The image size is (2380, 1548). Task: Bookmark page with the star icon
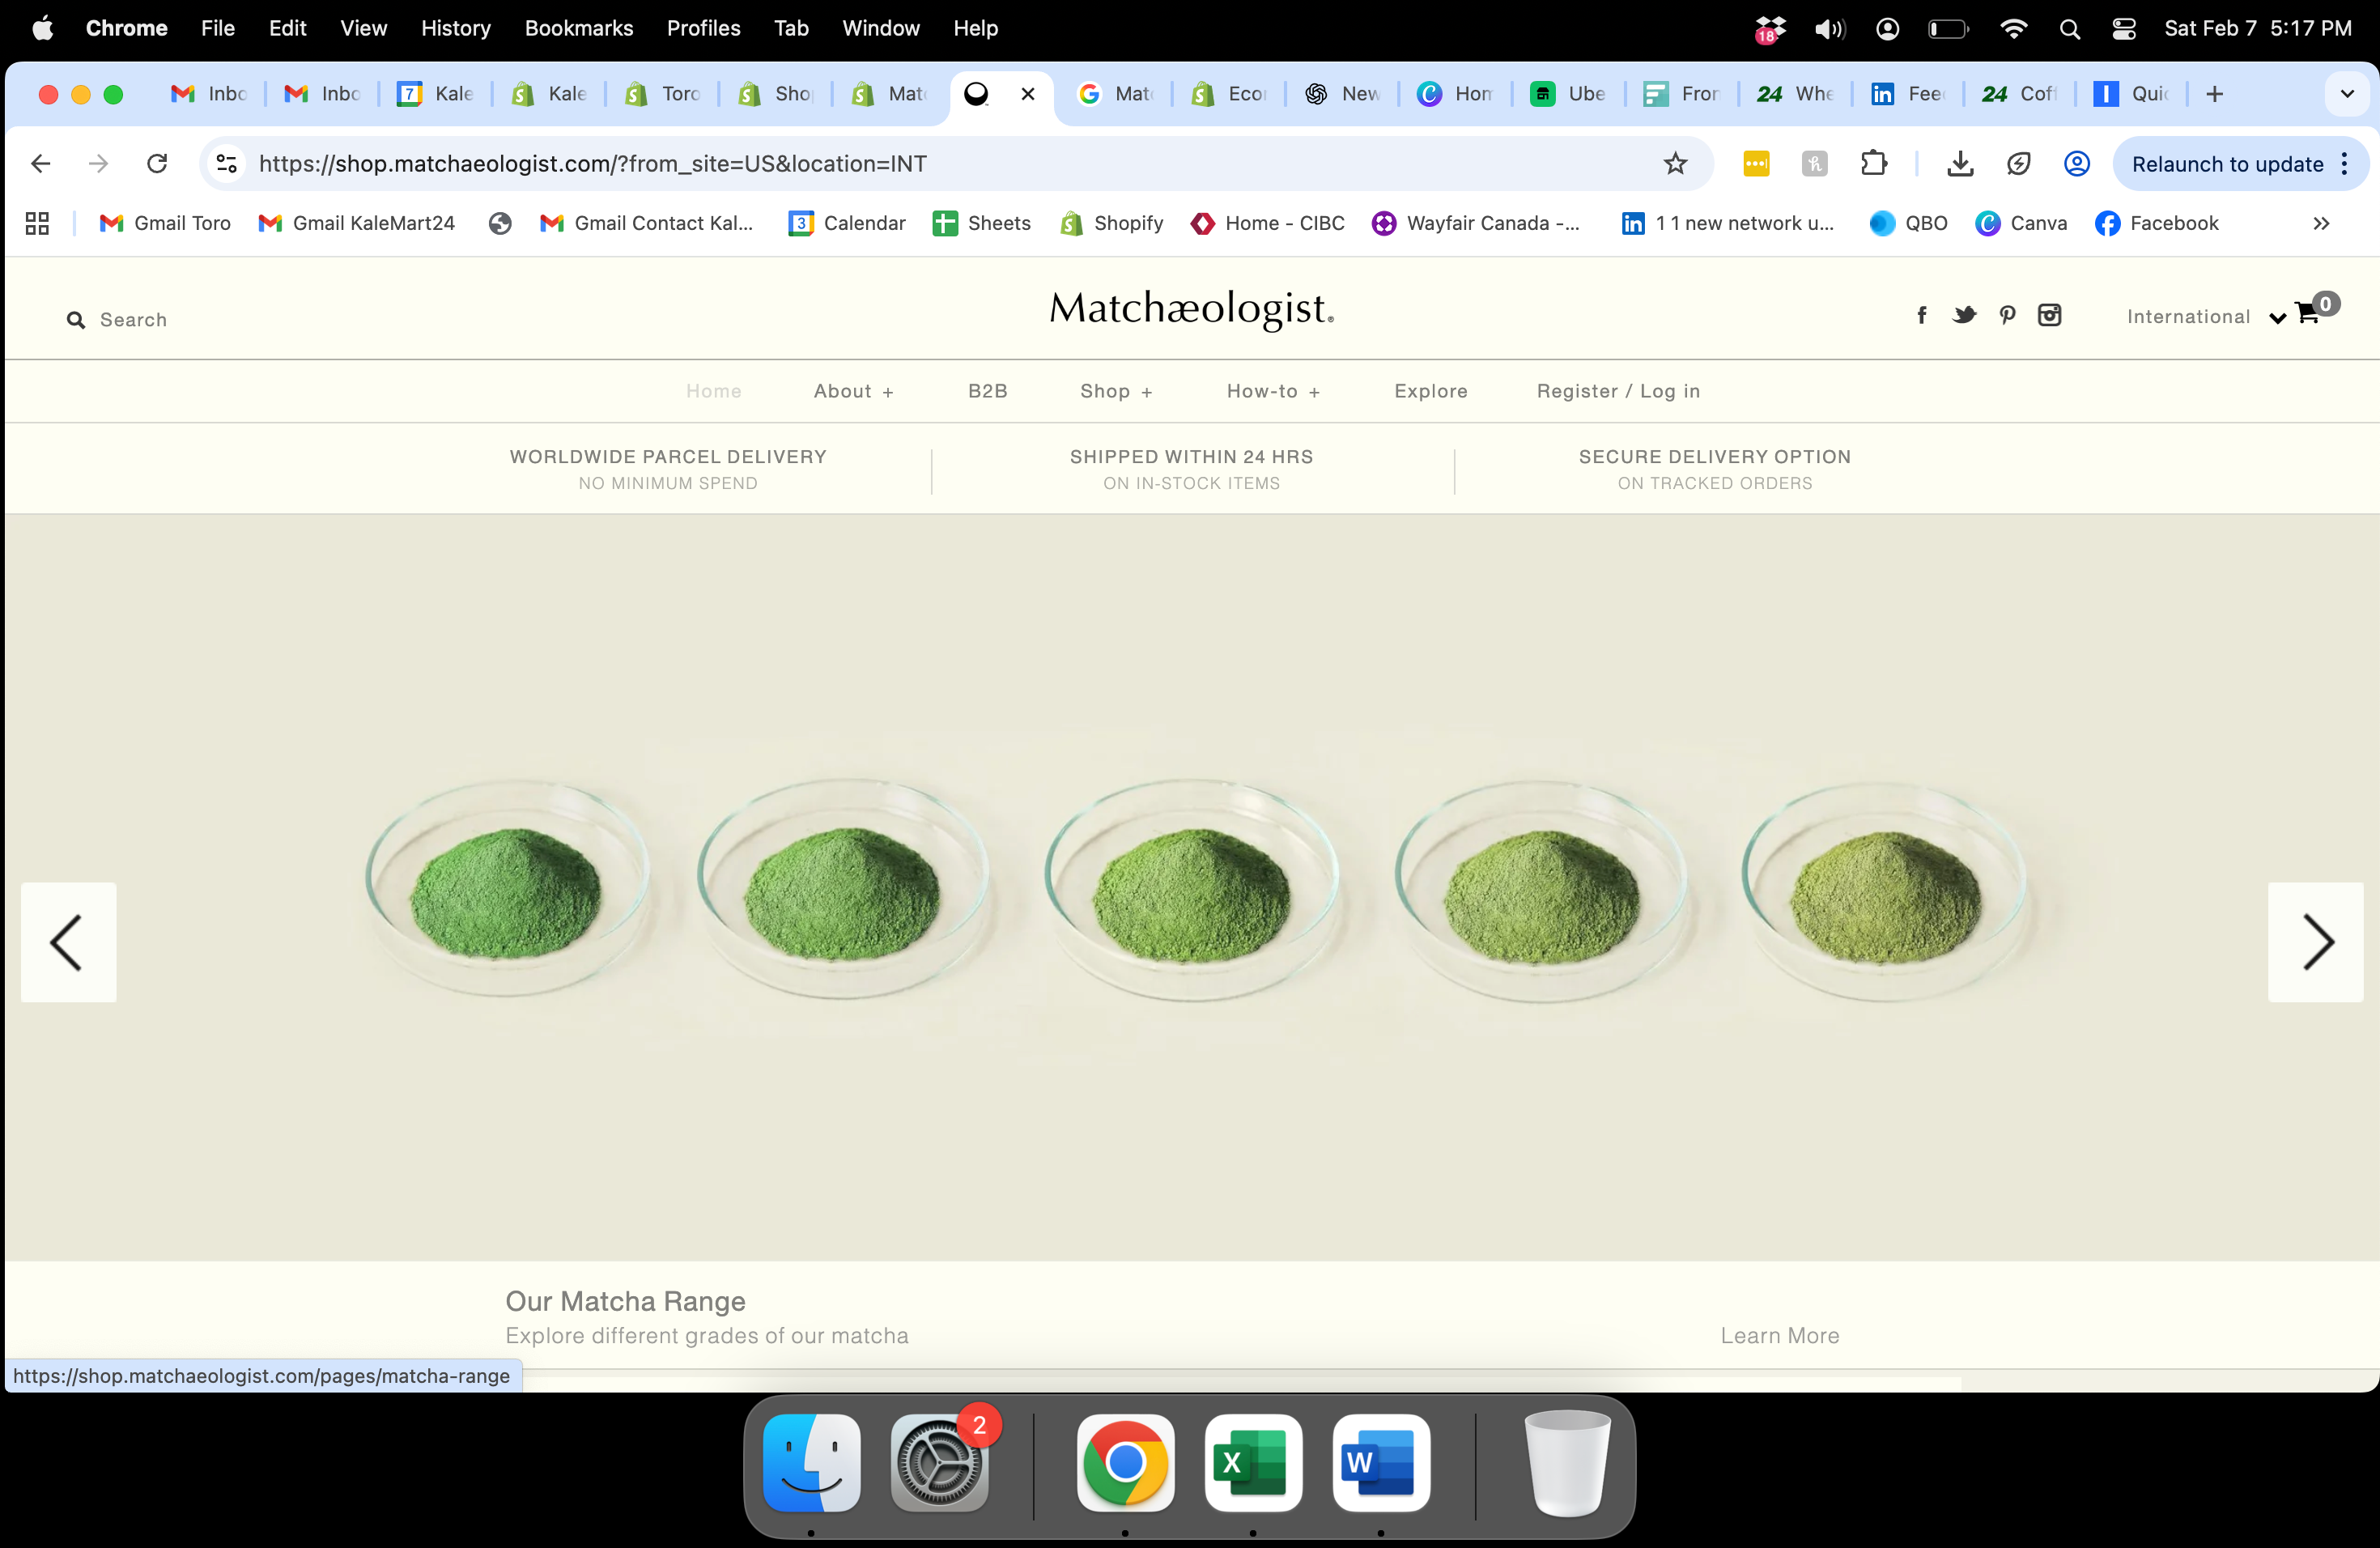tap(1675, 164)
